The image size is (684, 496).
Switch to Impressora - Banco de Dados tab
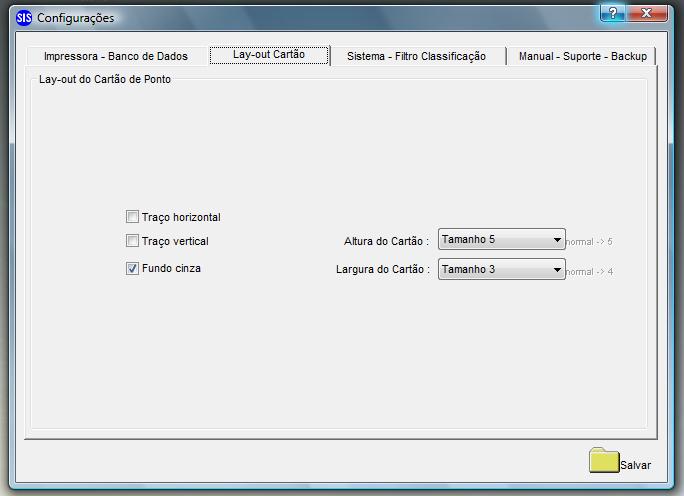(x=116, y=56)
